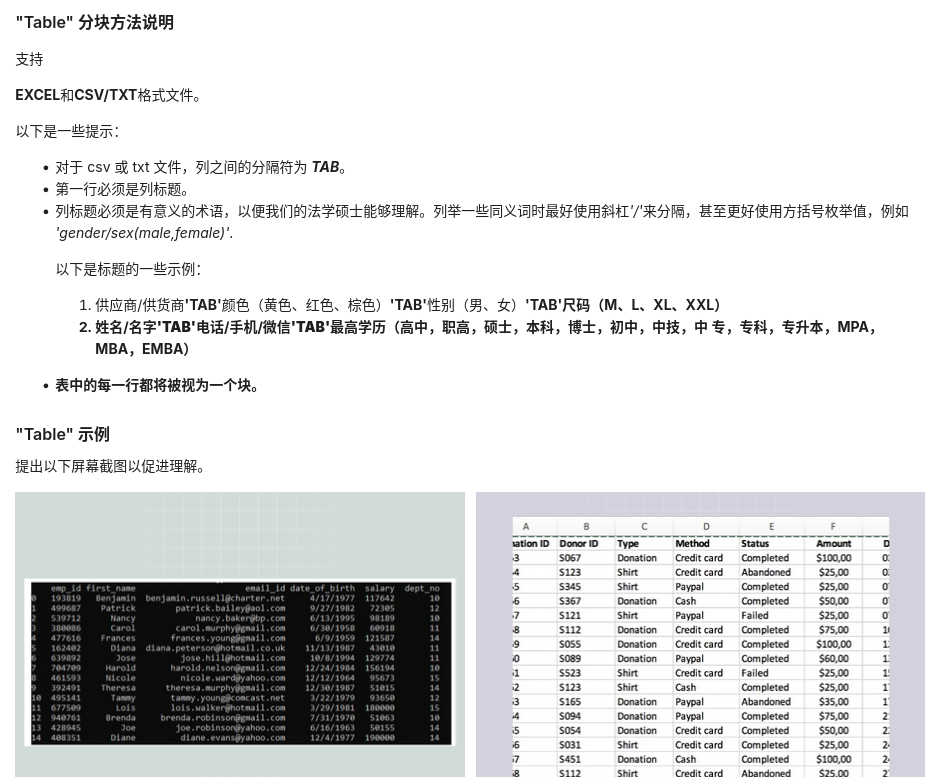Click the Donor ID column header in spreadsheet

click(579, 543)
